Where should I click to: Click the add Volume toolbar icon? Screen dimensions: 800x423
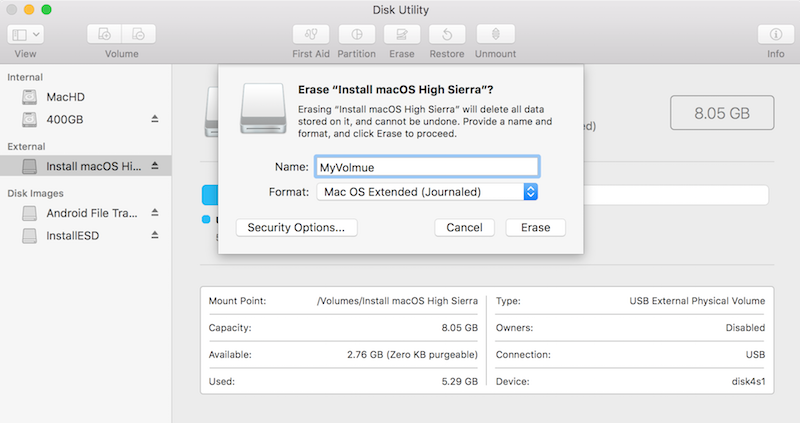pyautogui.click(x=104, y=34)
